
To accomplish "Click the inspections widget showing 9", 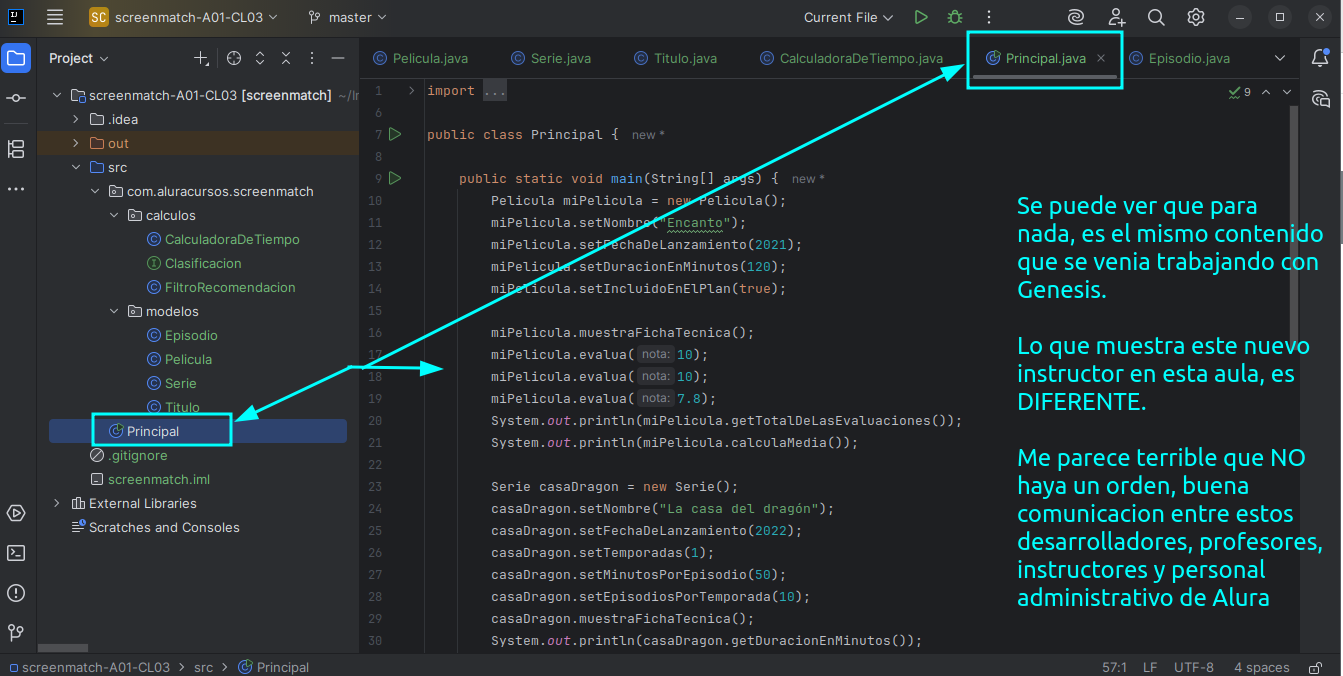I will tap(1240, 92).
